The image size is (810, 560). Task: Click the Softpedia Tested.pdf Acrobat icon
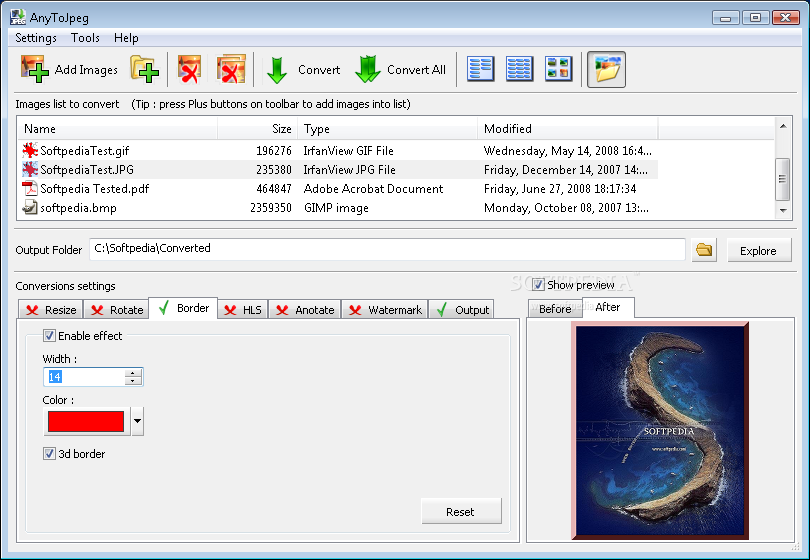click(30, 189)
